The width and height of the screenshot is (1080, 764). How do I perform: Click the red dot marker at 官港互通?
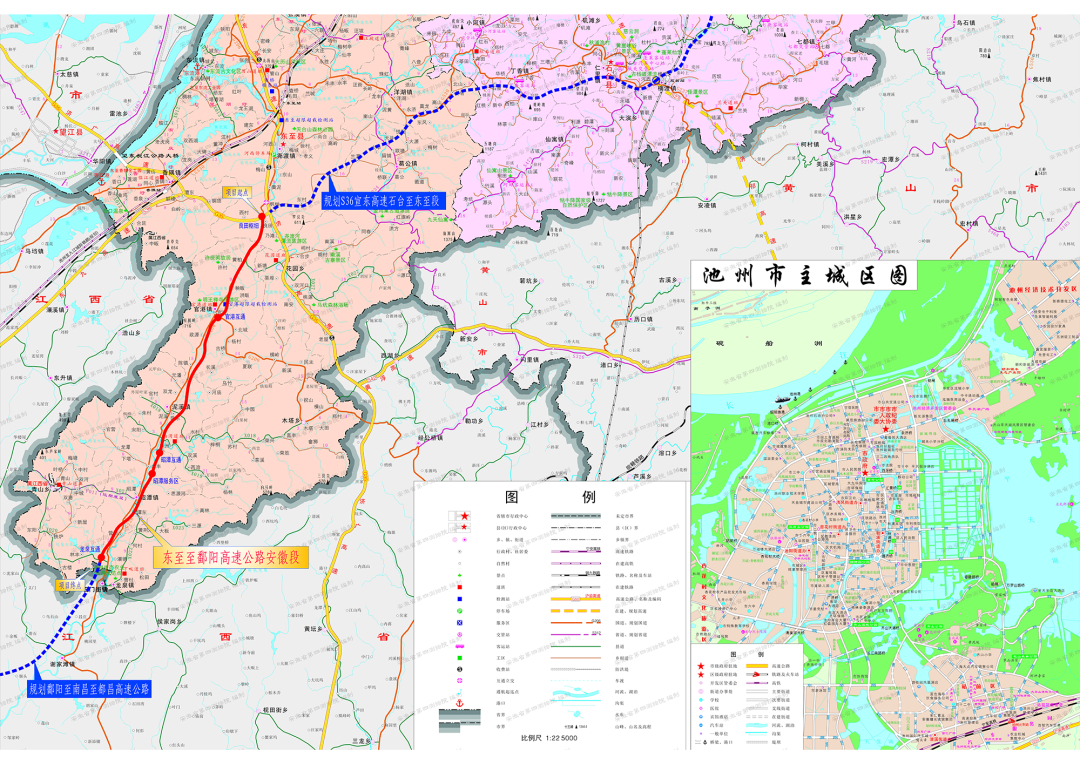pos(217,318)
